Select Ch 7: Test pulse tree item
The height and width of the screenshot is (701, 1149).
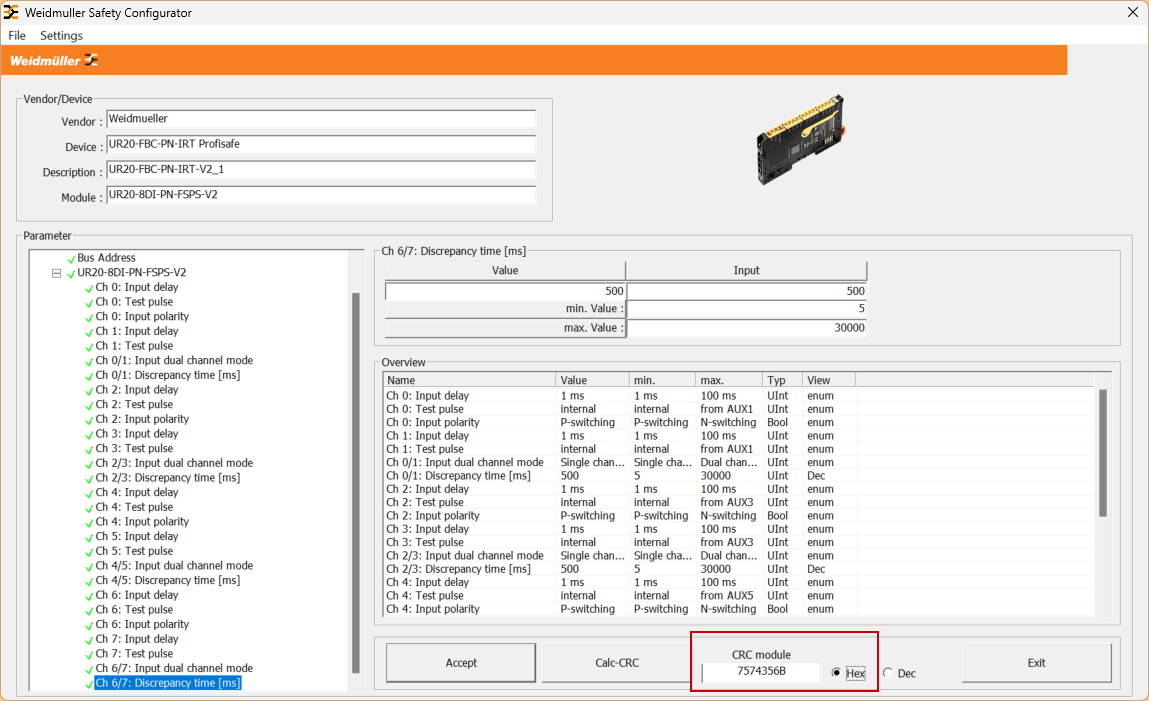[x=134, y=653]
